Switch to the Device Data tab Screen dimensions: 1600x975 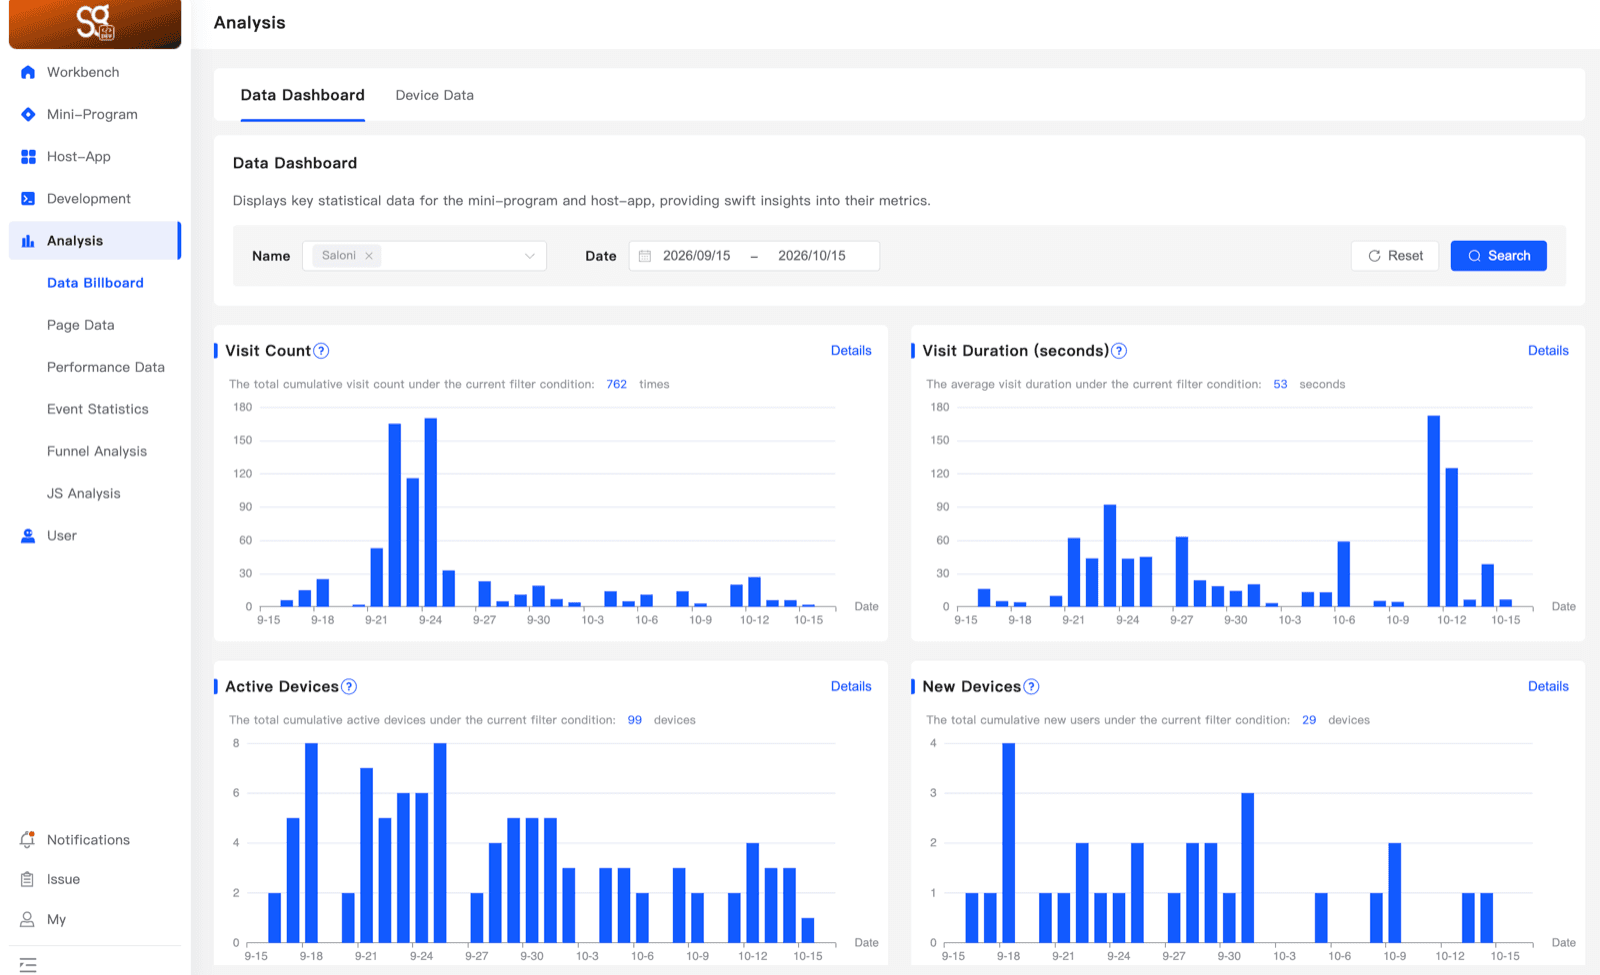(434, 95)
